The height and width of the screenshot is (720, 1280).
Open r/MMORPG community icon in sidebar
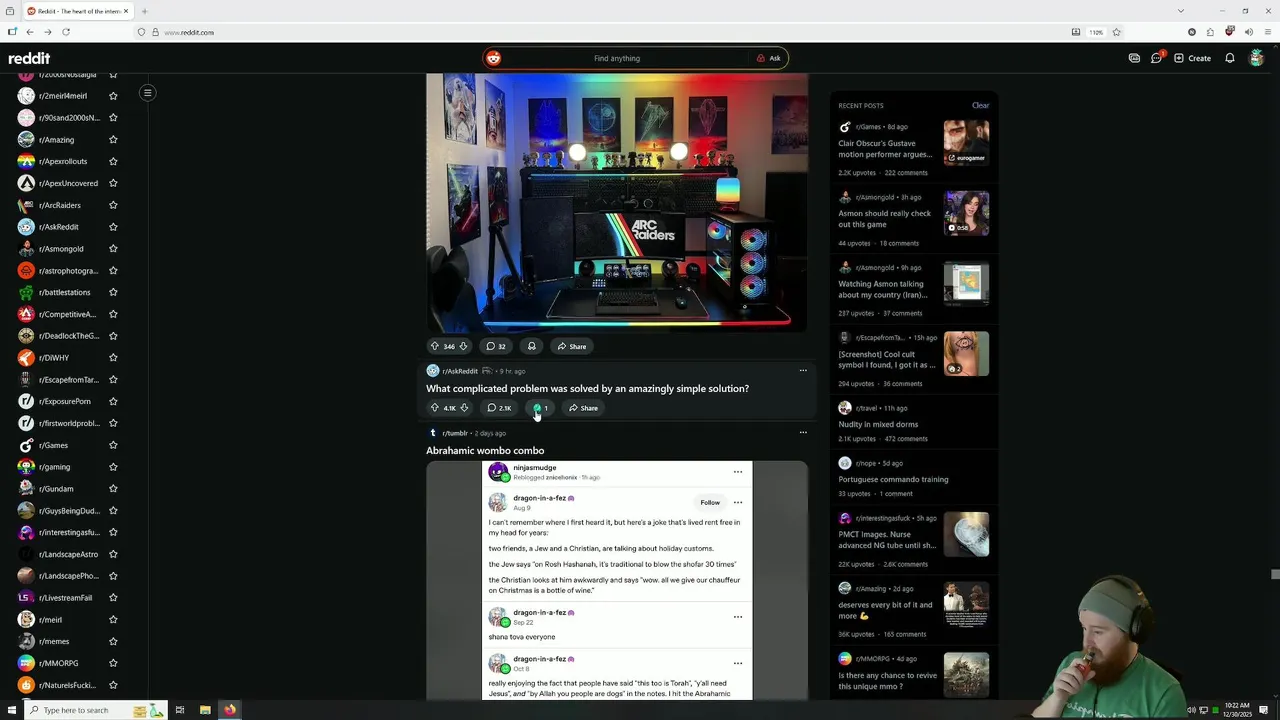coord(26,663)
